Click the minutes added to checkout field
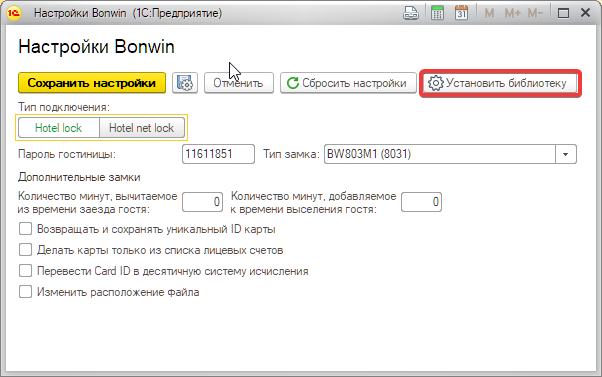Viewport: 602px width, 377px height. (421, 202)
